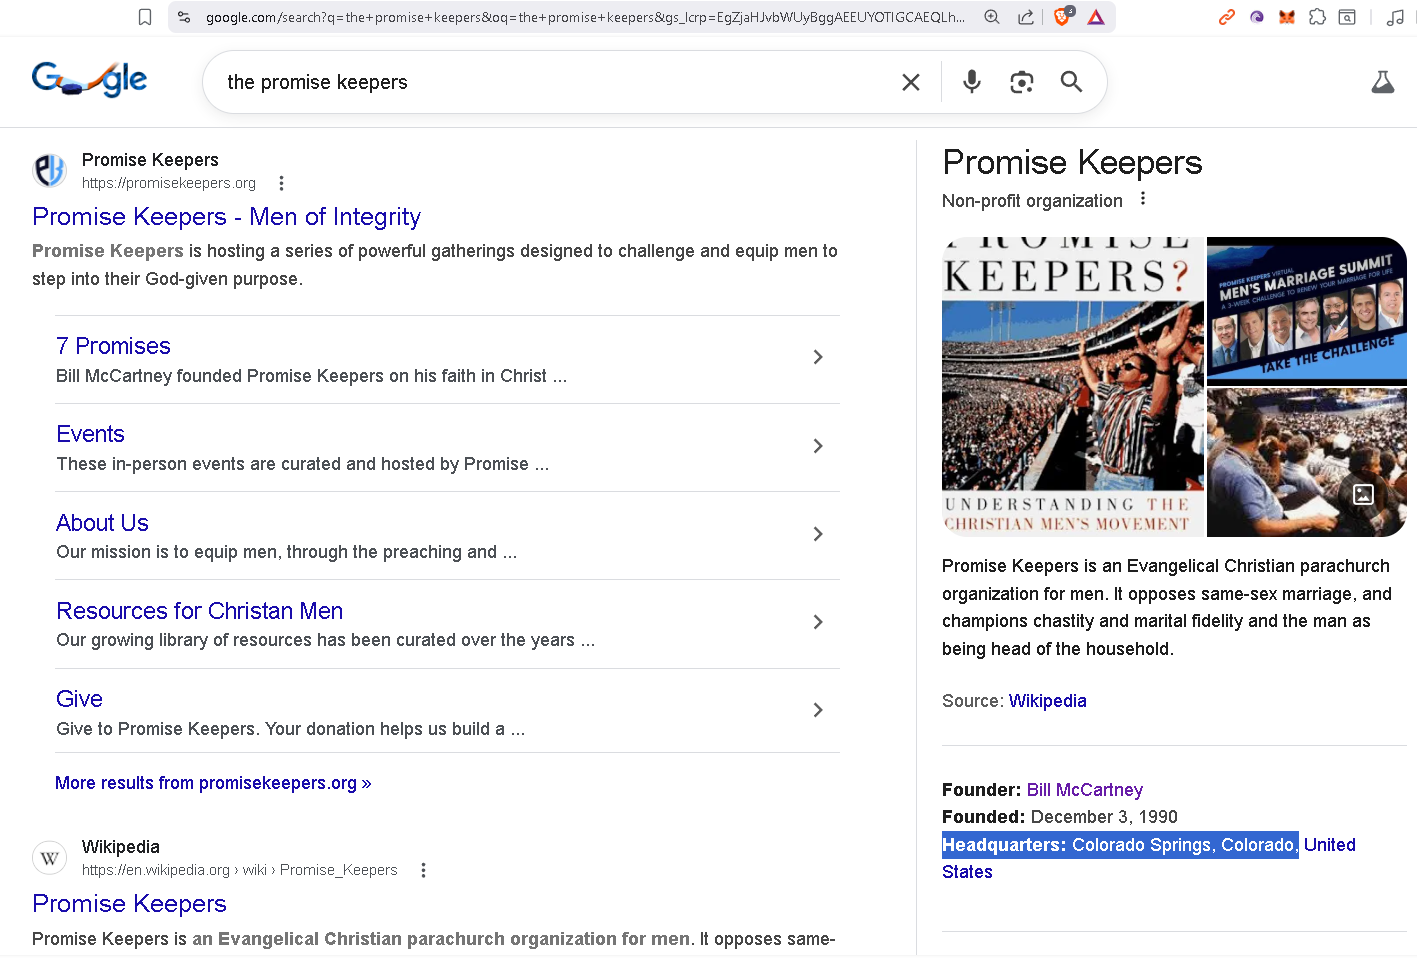This screenshot has width=1417, height=959.
Task: Open Search Labs flask icon
Action: [x=1382, y=82]
